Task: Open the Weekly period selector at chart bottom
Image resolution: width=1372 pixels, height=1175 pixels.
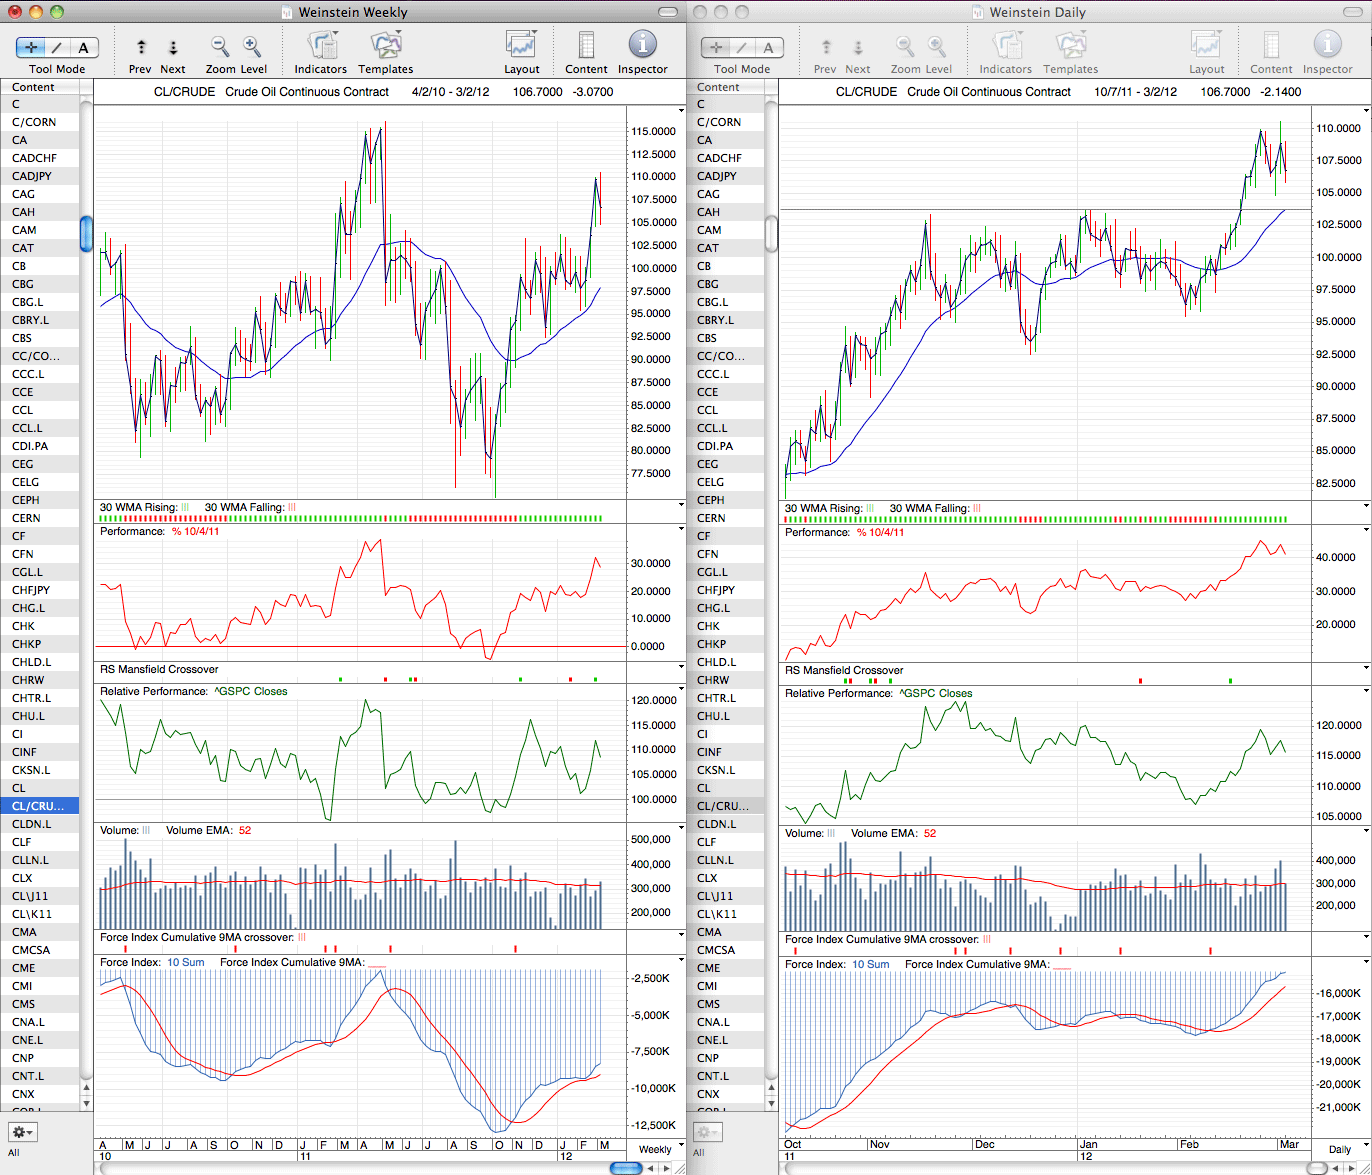Action: tap(655, 1149)
